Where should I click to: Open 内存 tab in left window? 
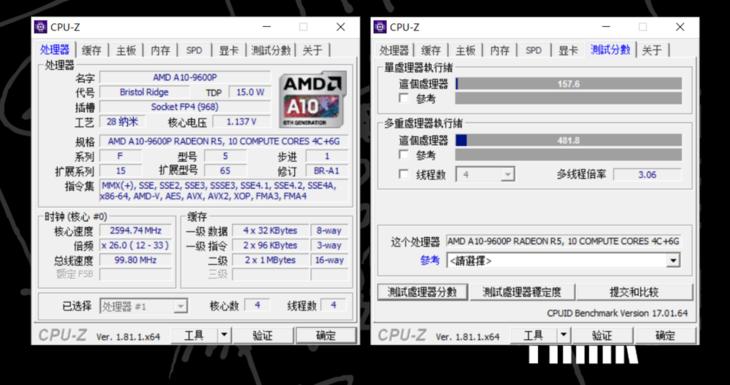click(161, 50)
